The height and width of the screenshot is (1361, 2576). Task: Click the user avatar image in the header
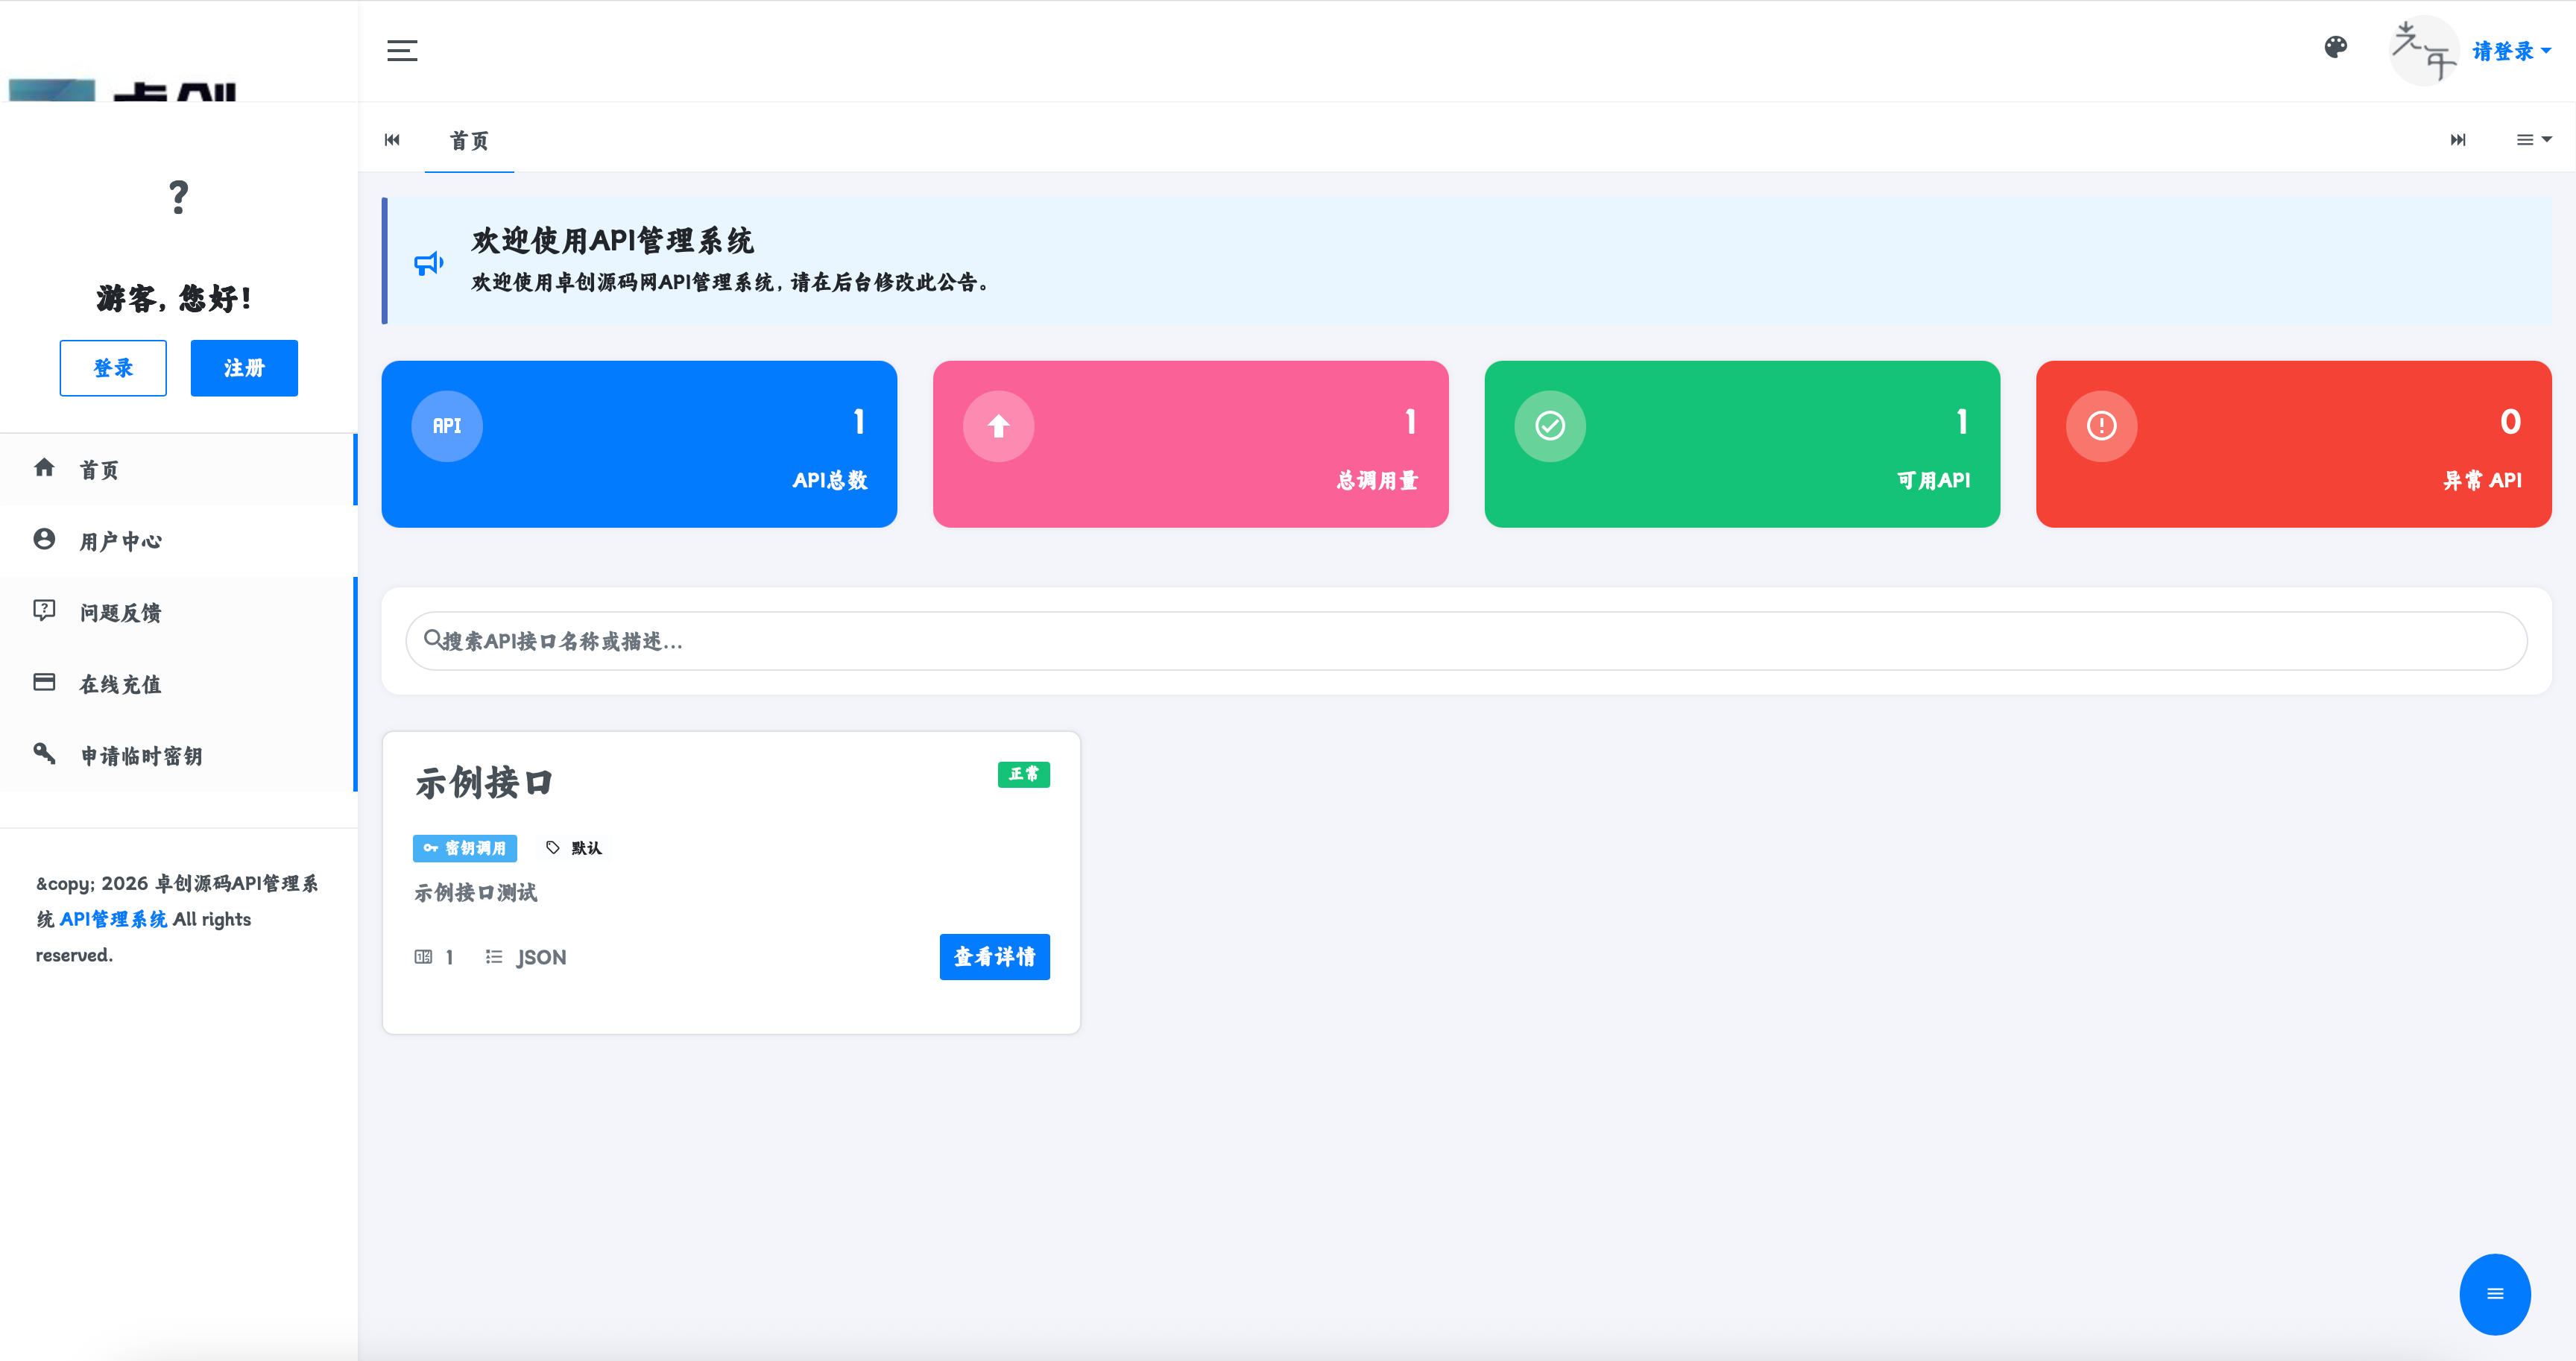click(2424, 50)
